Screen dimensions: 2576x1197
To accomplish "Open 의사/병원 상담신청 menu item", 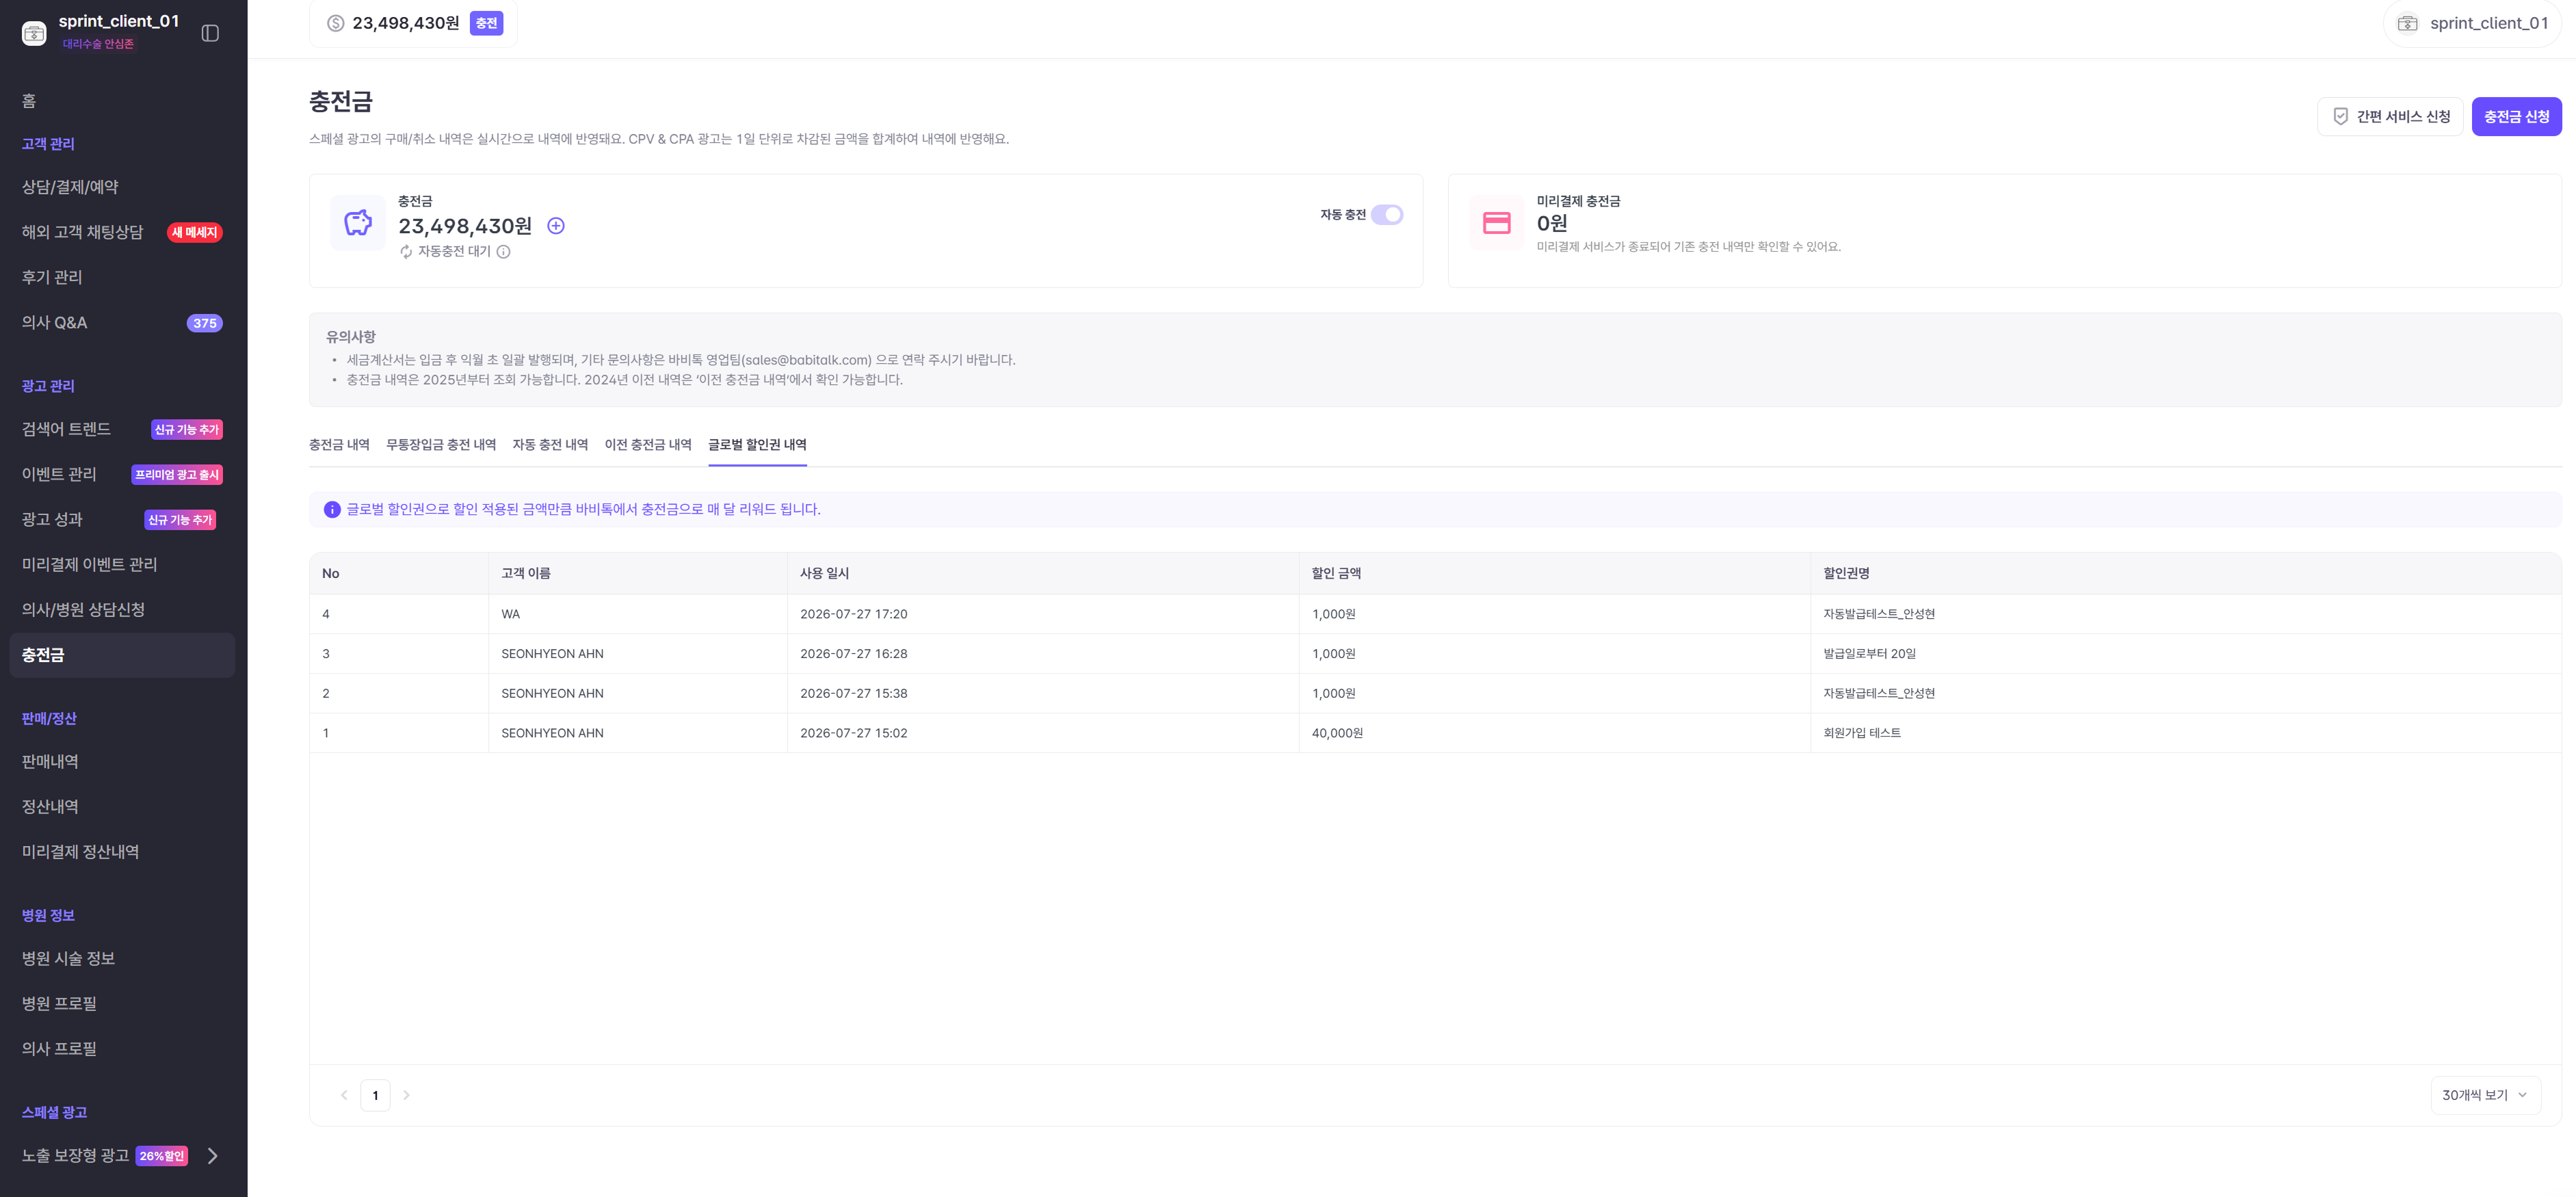I will click(122, 610).
